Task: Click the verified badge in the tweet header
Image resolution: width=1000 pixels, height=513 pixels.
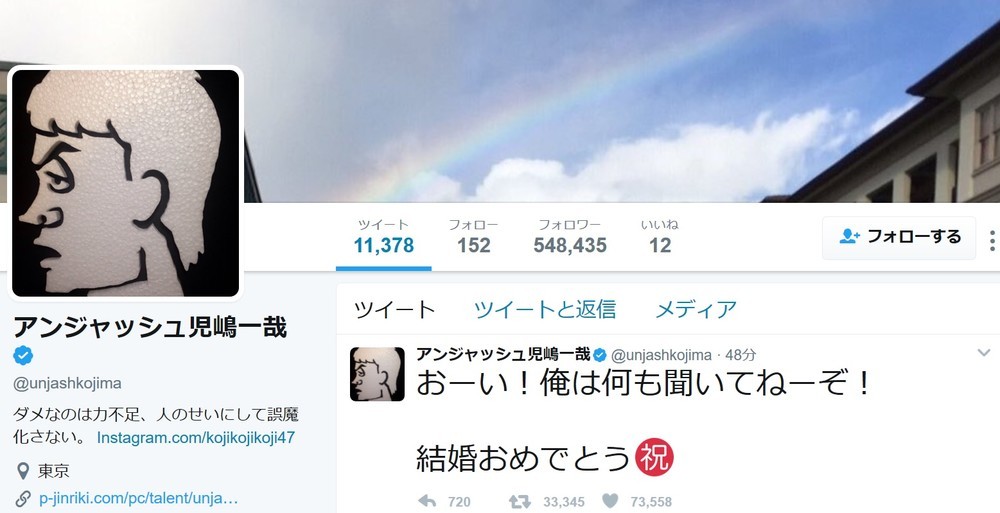Action: [599, 355]
